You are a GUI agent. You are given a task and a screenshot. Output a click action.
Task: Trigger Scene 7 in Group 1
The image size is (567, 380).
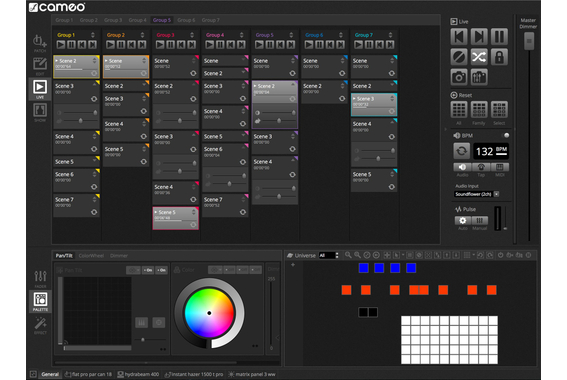76,205
